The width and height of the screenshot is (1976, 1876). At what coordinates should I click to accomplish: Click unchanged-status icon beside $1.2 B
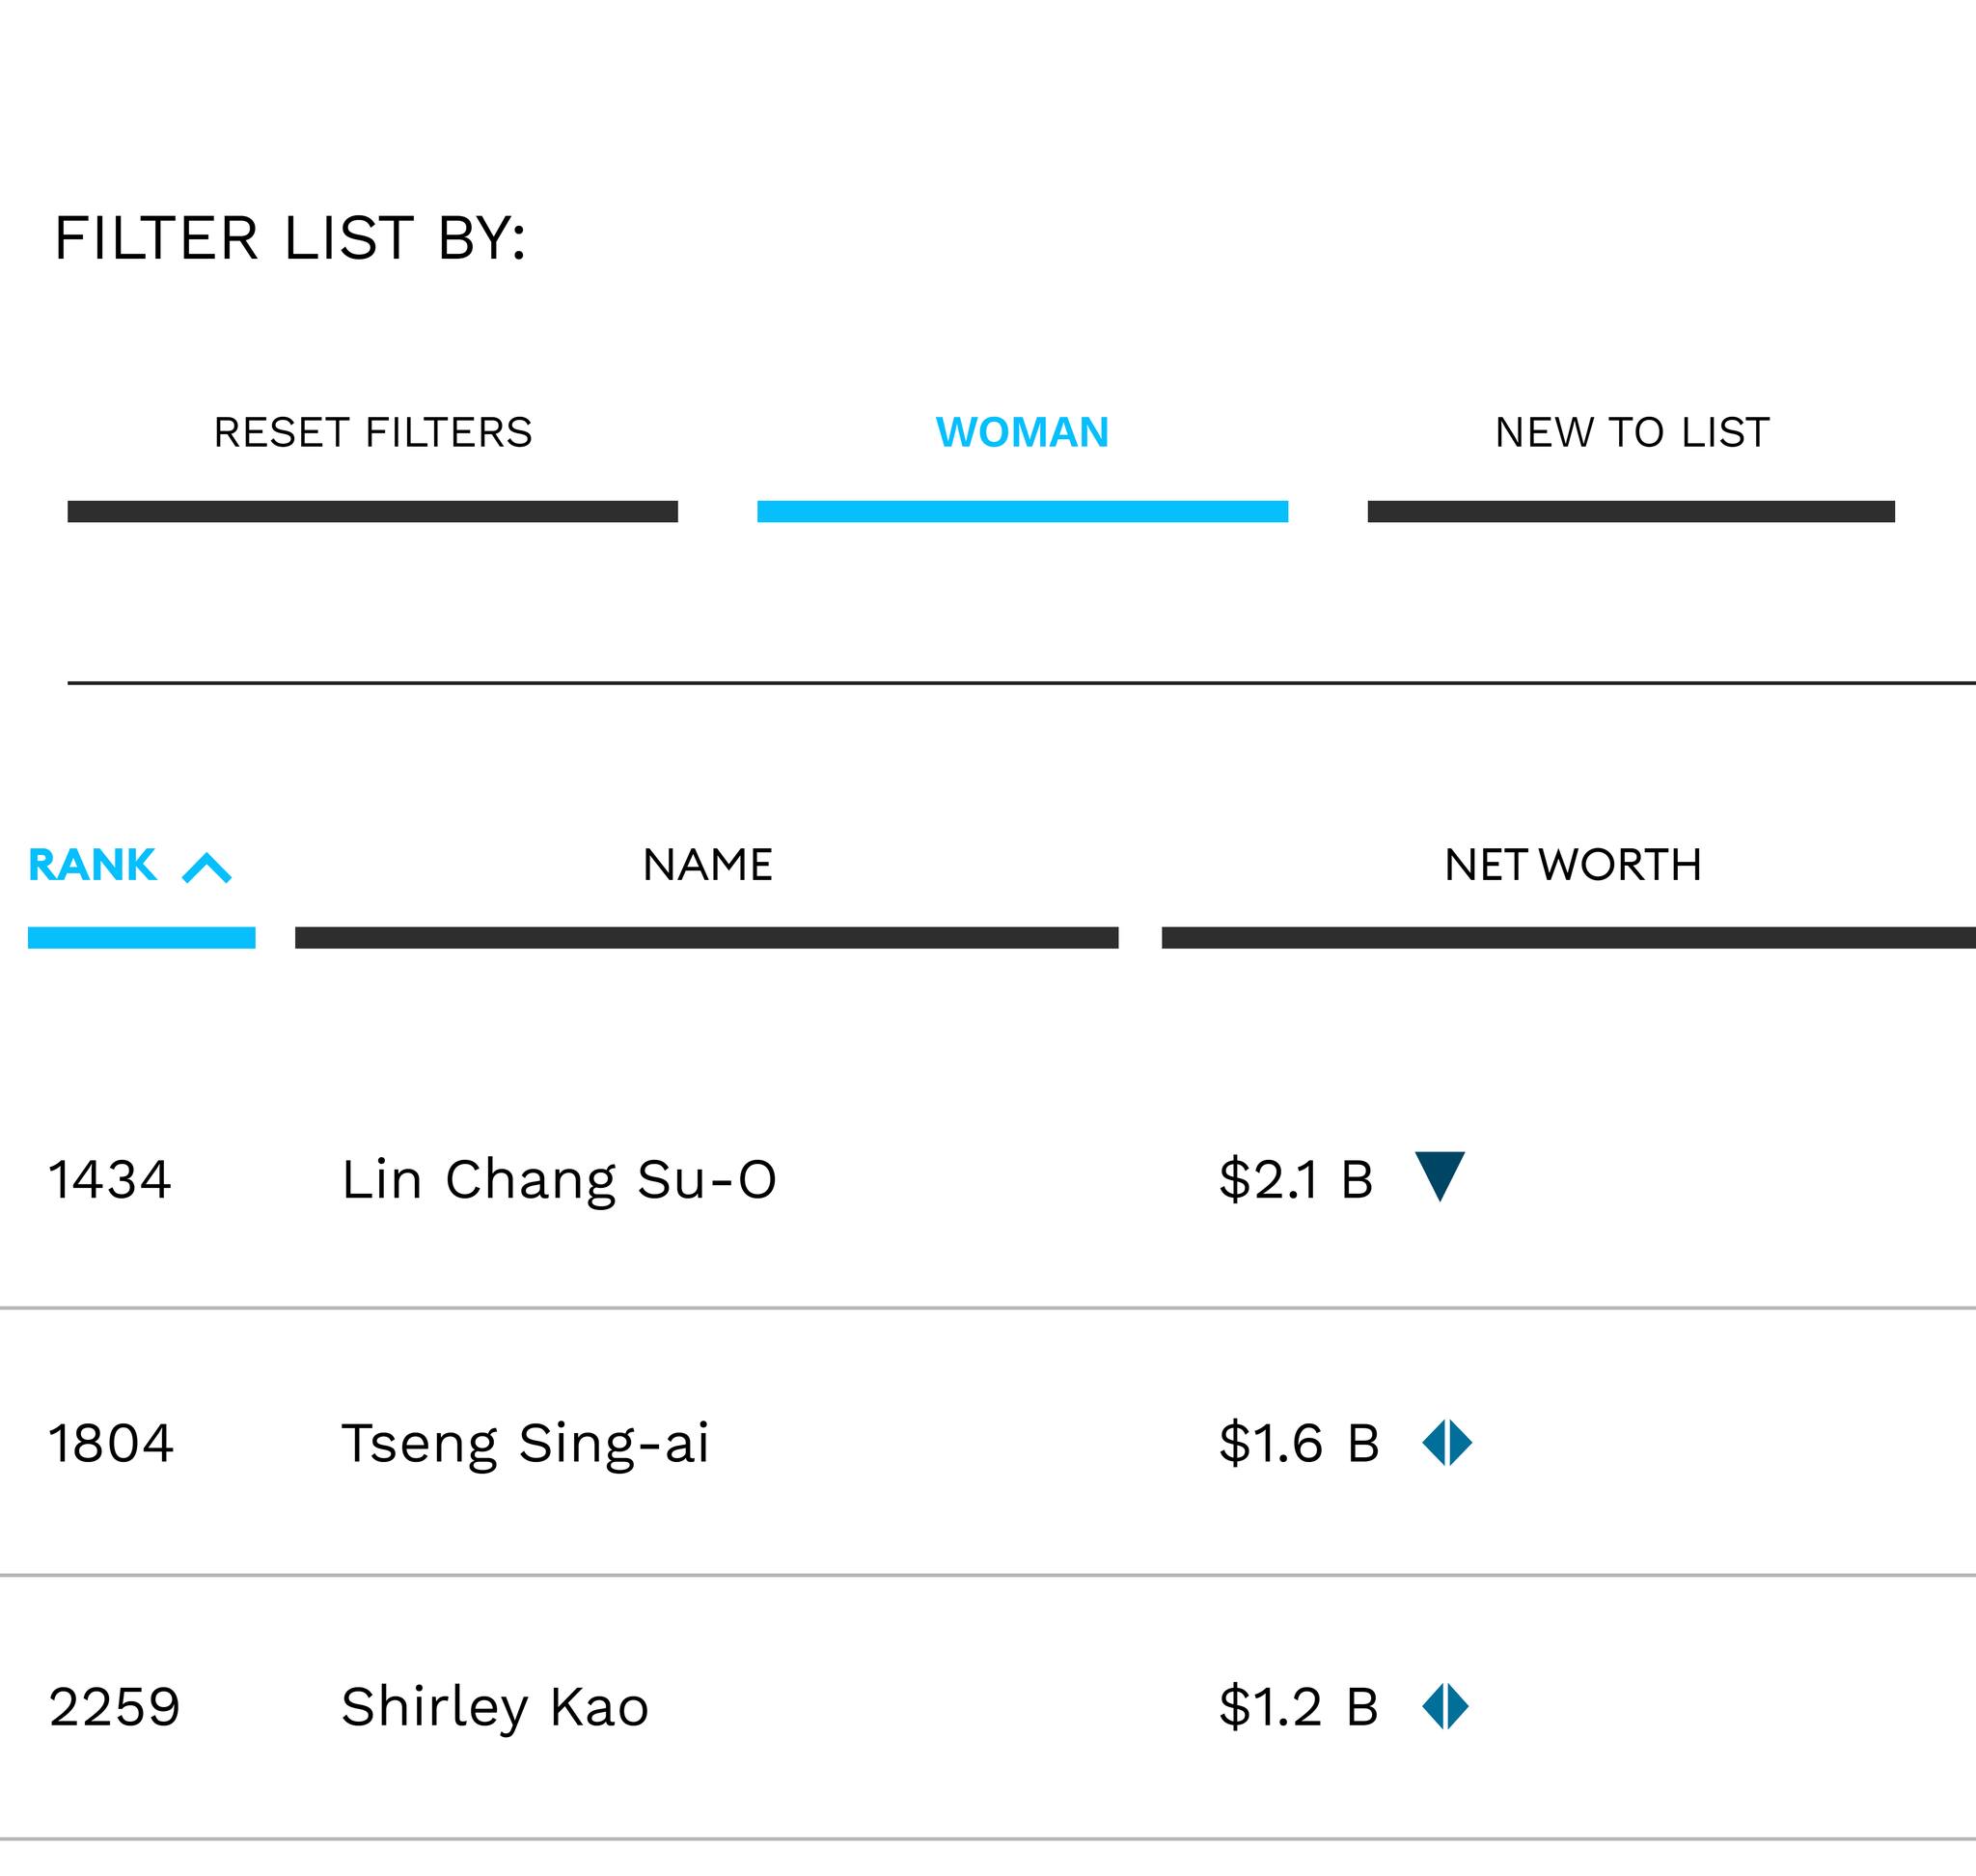pyautogui.click(x=1445, y=1706)
